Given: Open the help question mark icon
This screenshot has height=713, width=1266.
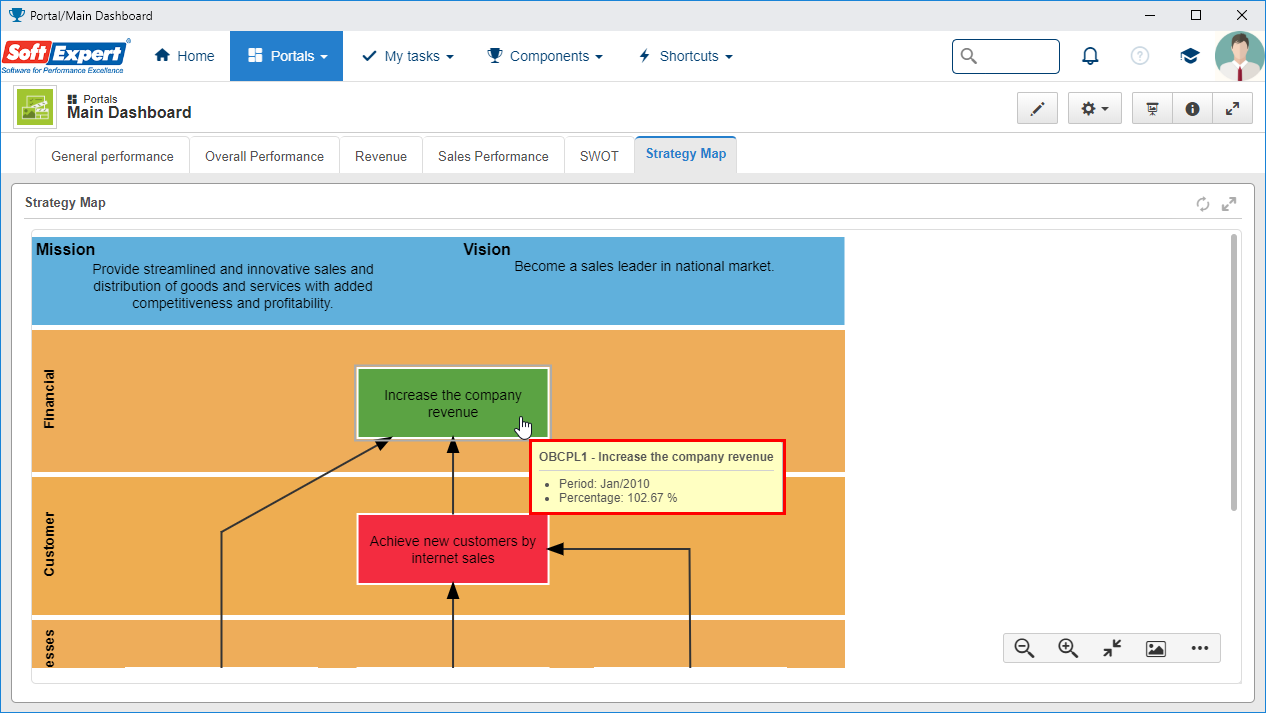Looking at the screenshot, I should [x=1140, y=56].
